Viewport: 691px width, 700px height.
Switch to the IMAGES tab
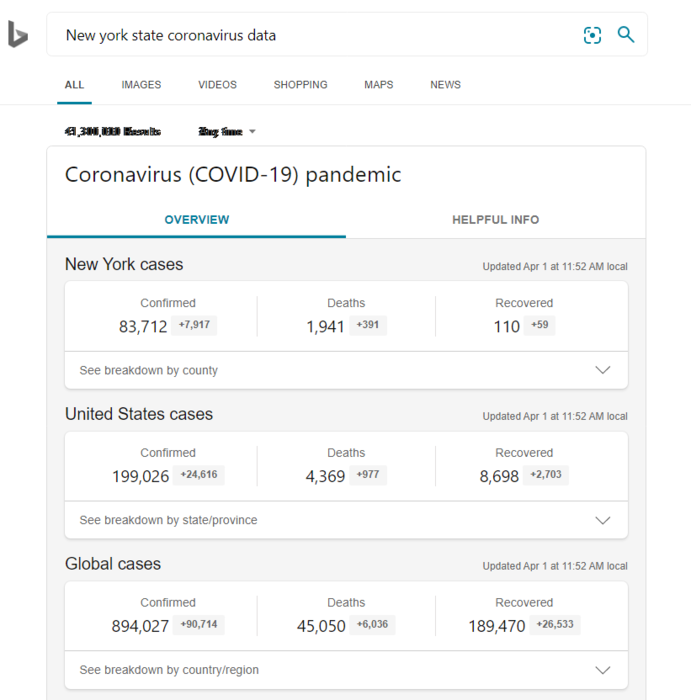pyautogui.click(x=141, y=85)
